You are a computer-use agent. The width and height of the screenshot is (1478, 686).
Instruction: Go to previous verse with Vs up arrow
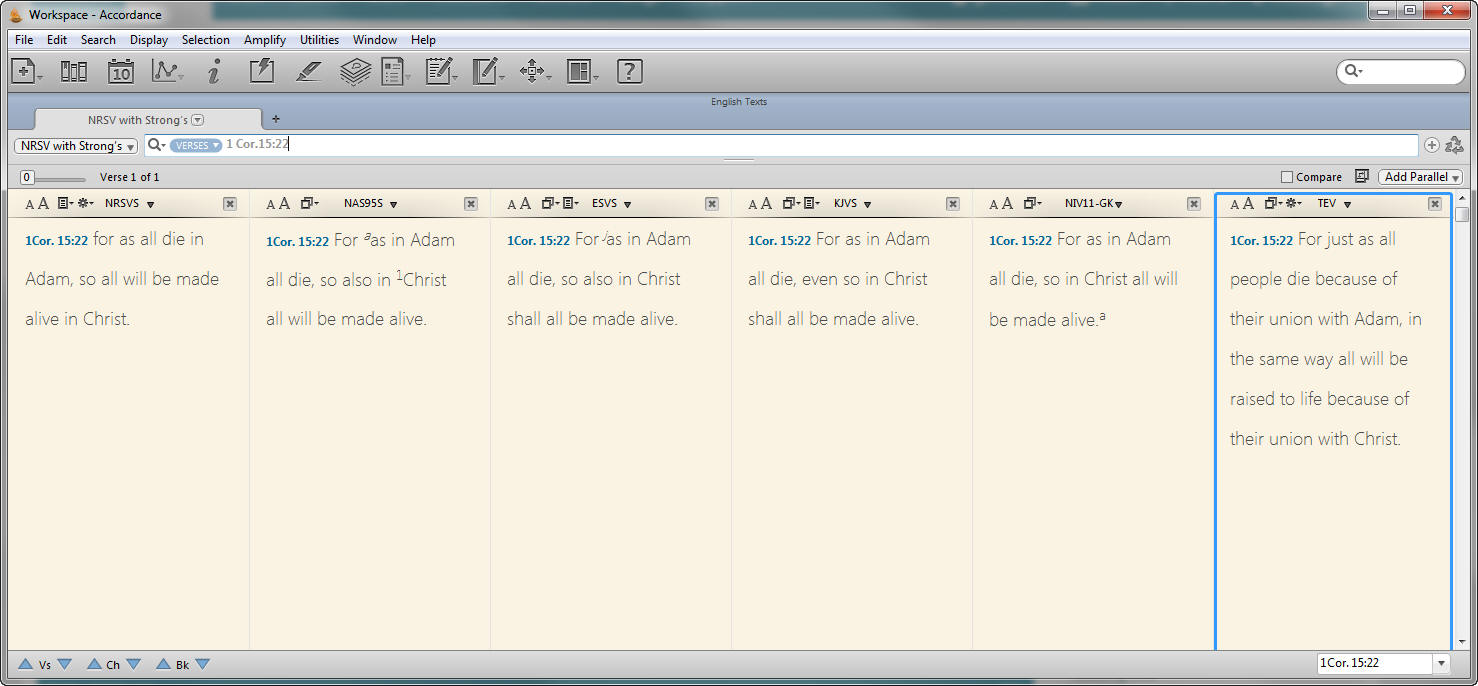(25, 664)
